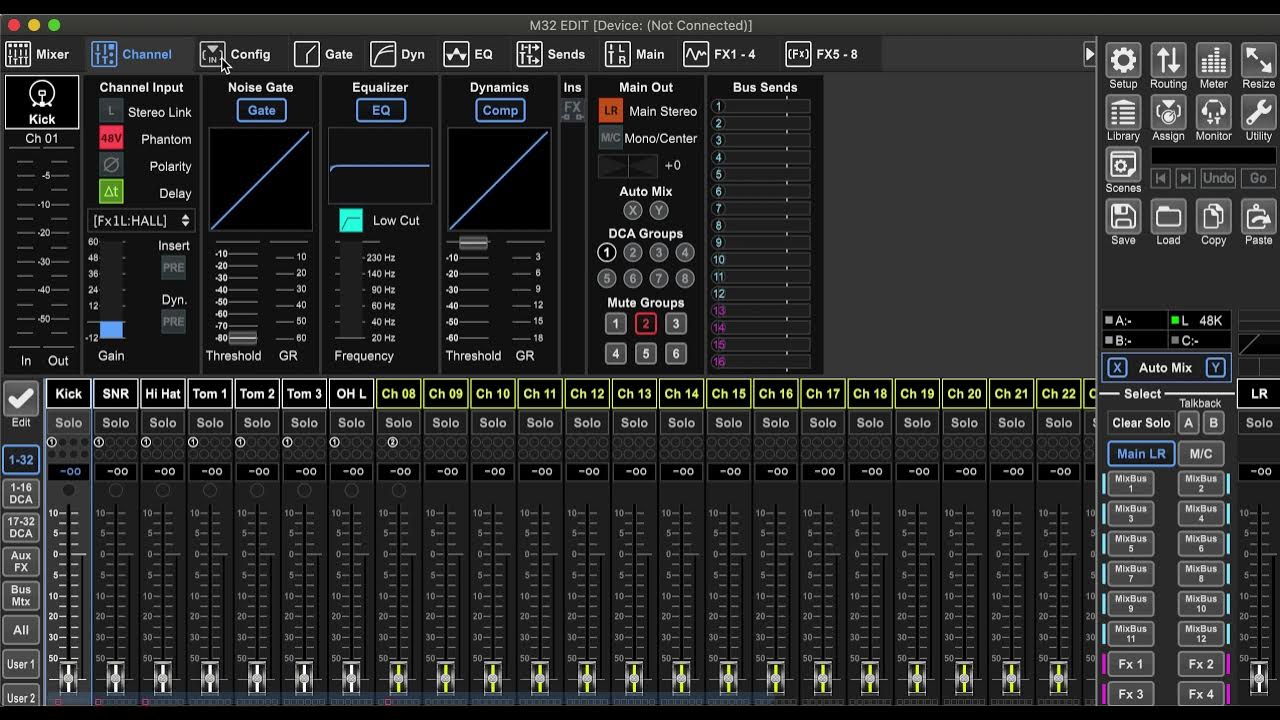Select the 1-32 layer button
The height and width of the screenshot is (720, 1280).
click(21, 459)
